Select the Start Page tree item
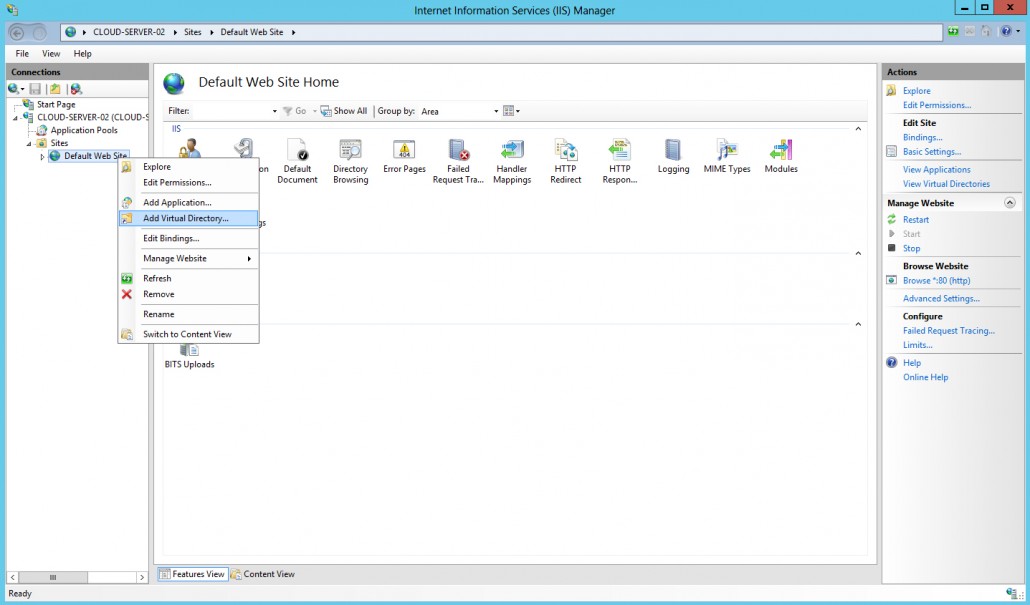The image size is (1030, 605). [56, 104]
